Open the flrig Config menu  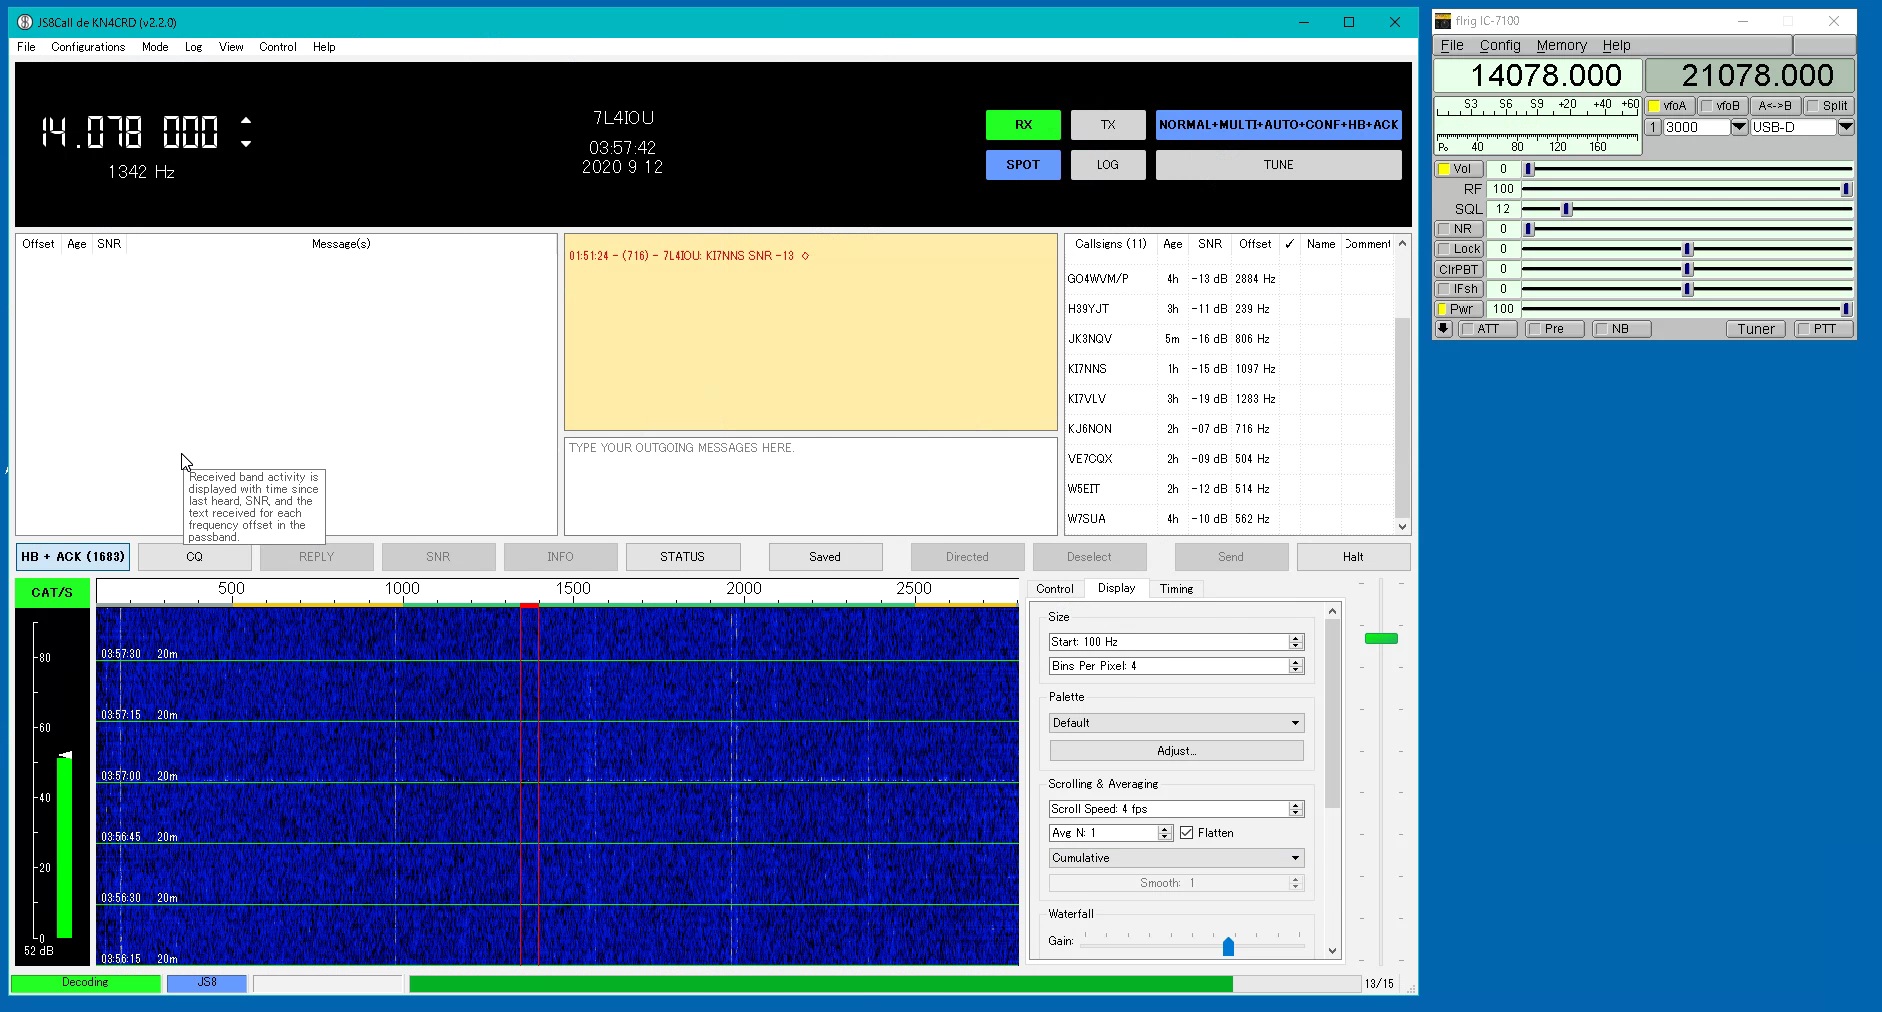pyautogui.click(x=1500, y=45)
